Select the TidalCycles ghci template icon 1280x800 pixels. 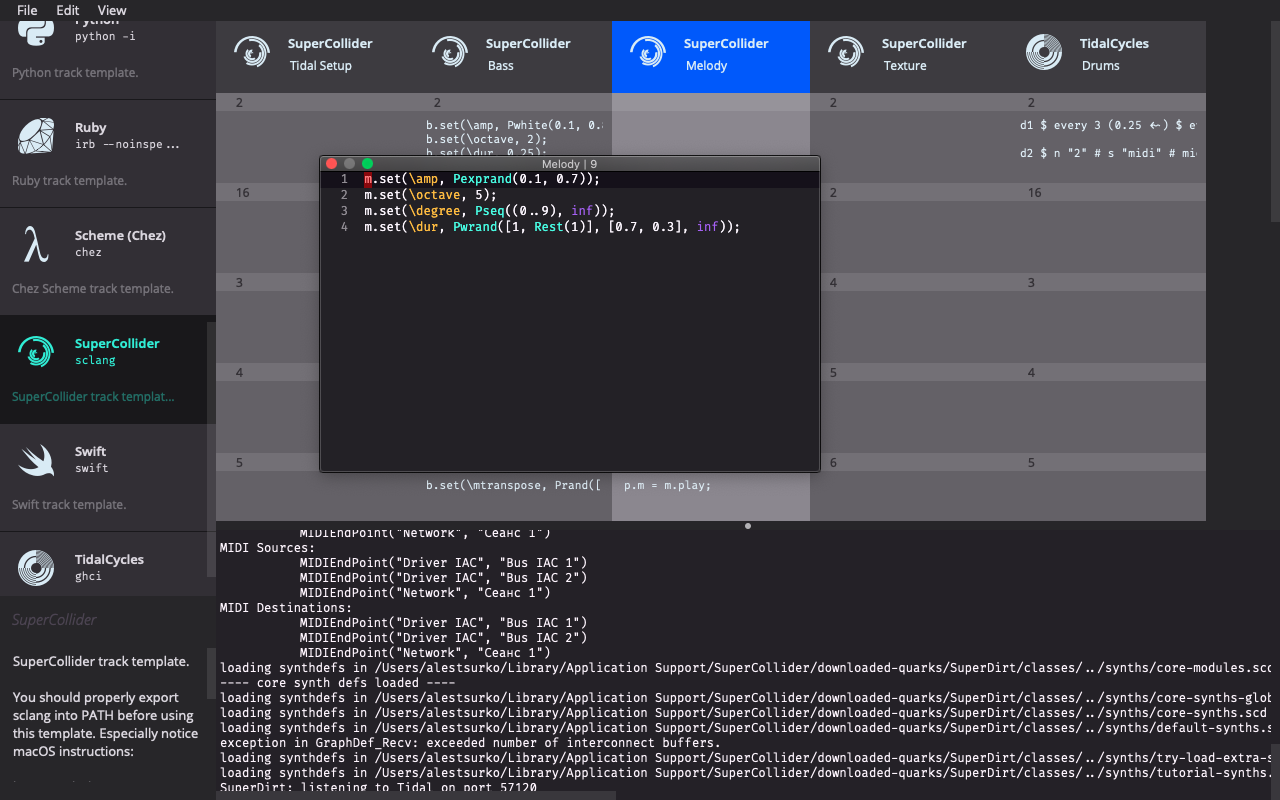pos(35,568)
